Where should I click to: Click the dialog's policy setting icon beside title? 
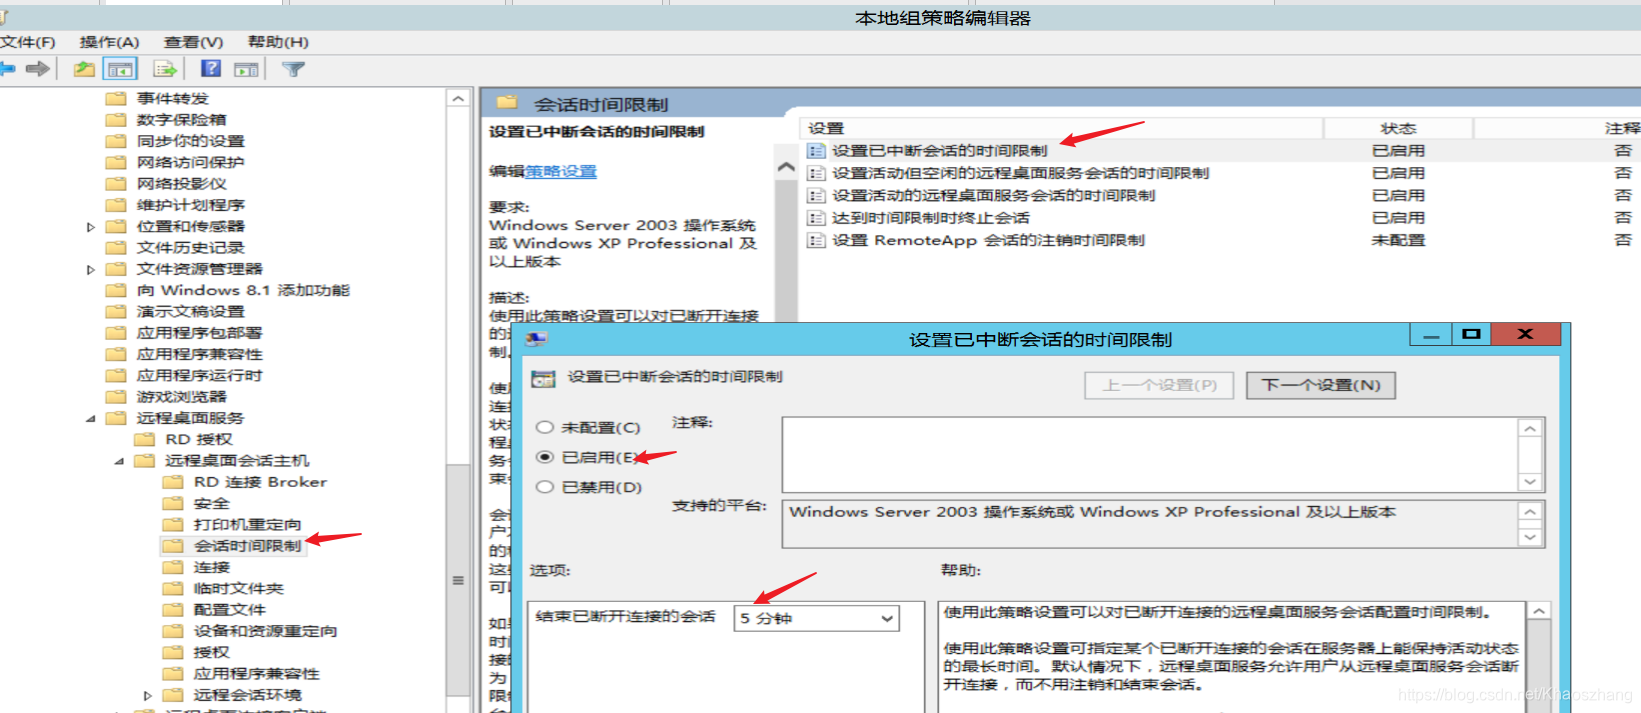(543, 378)
